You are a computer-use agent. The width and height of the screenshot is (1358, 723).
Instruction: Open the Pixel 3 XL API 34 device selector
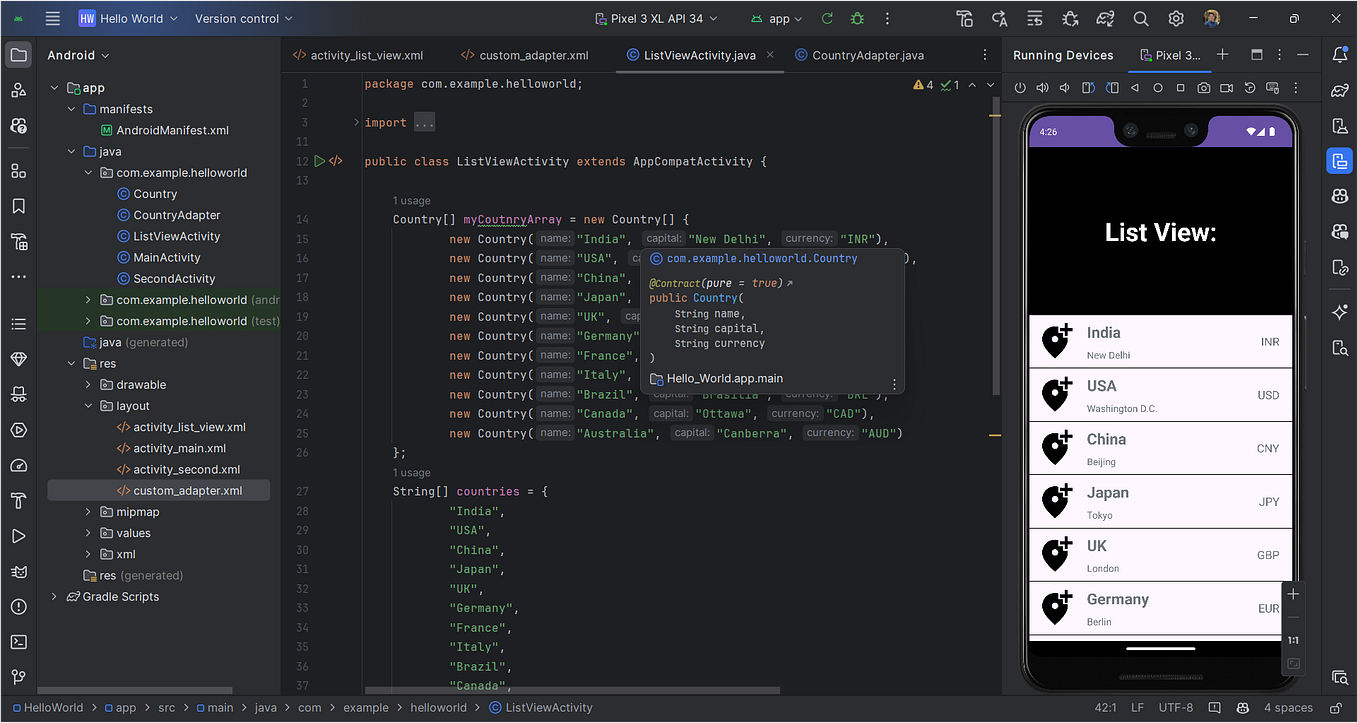(x=656, y=18)
